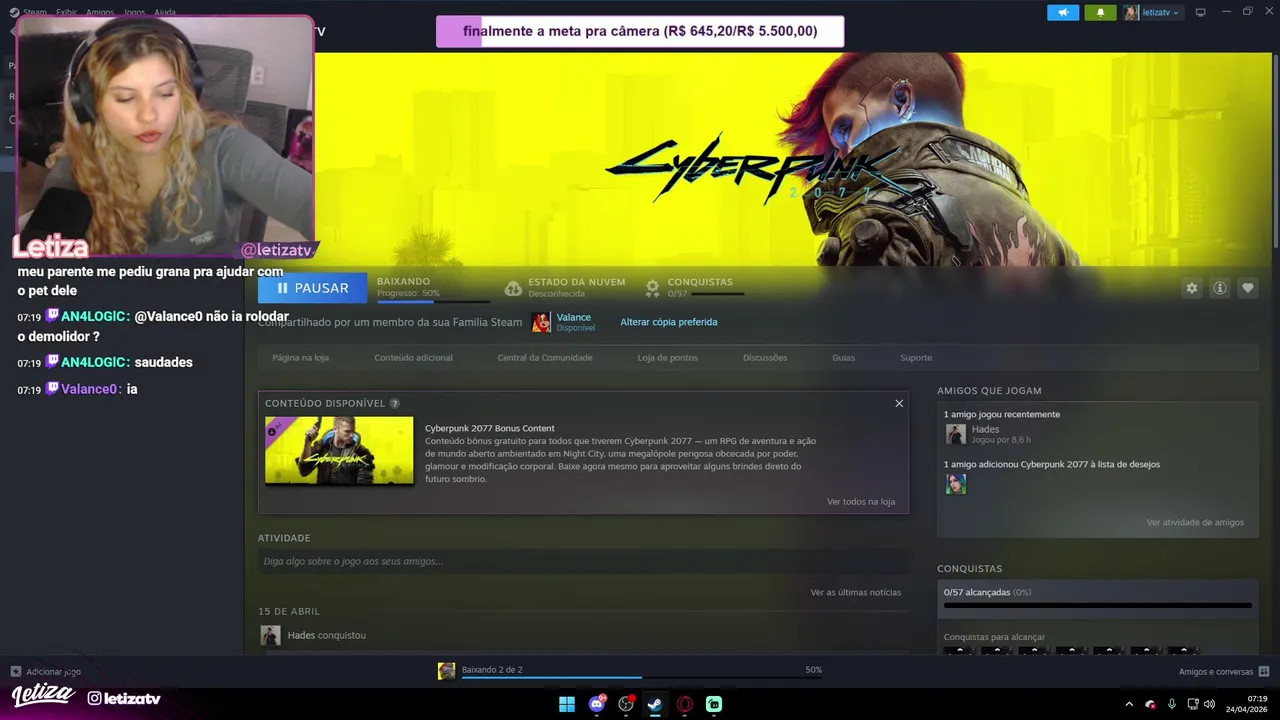Image resolution: width=1280 pixels, height=720 pixels.
Task: Open the green chat-bot taskbar icon
Action: [714, 704]
